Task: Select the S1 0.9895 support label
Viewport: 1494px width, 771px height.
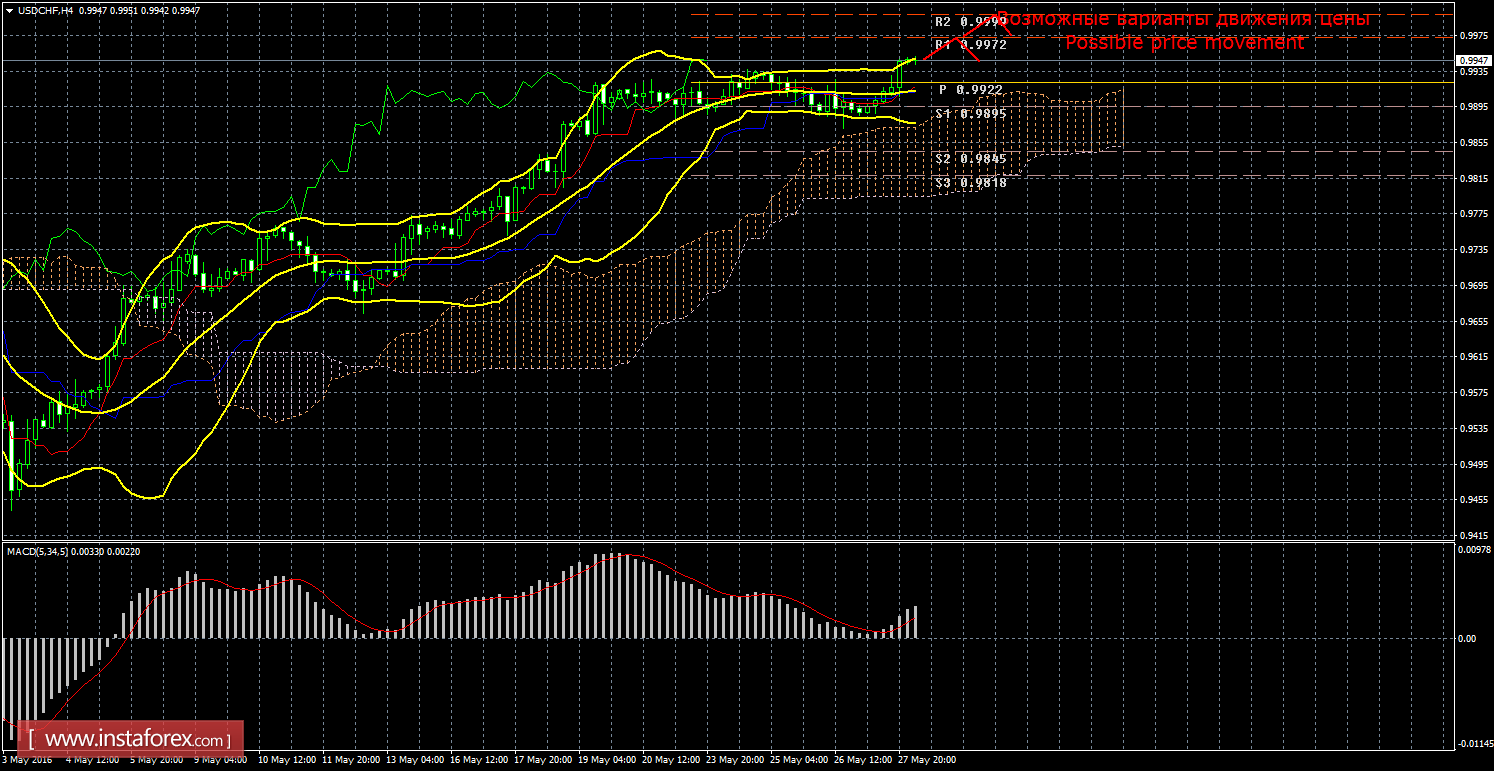Action: coord(970,114)
